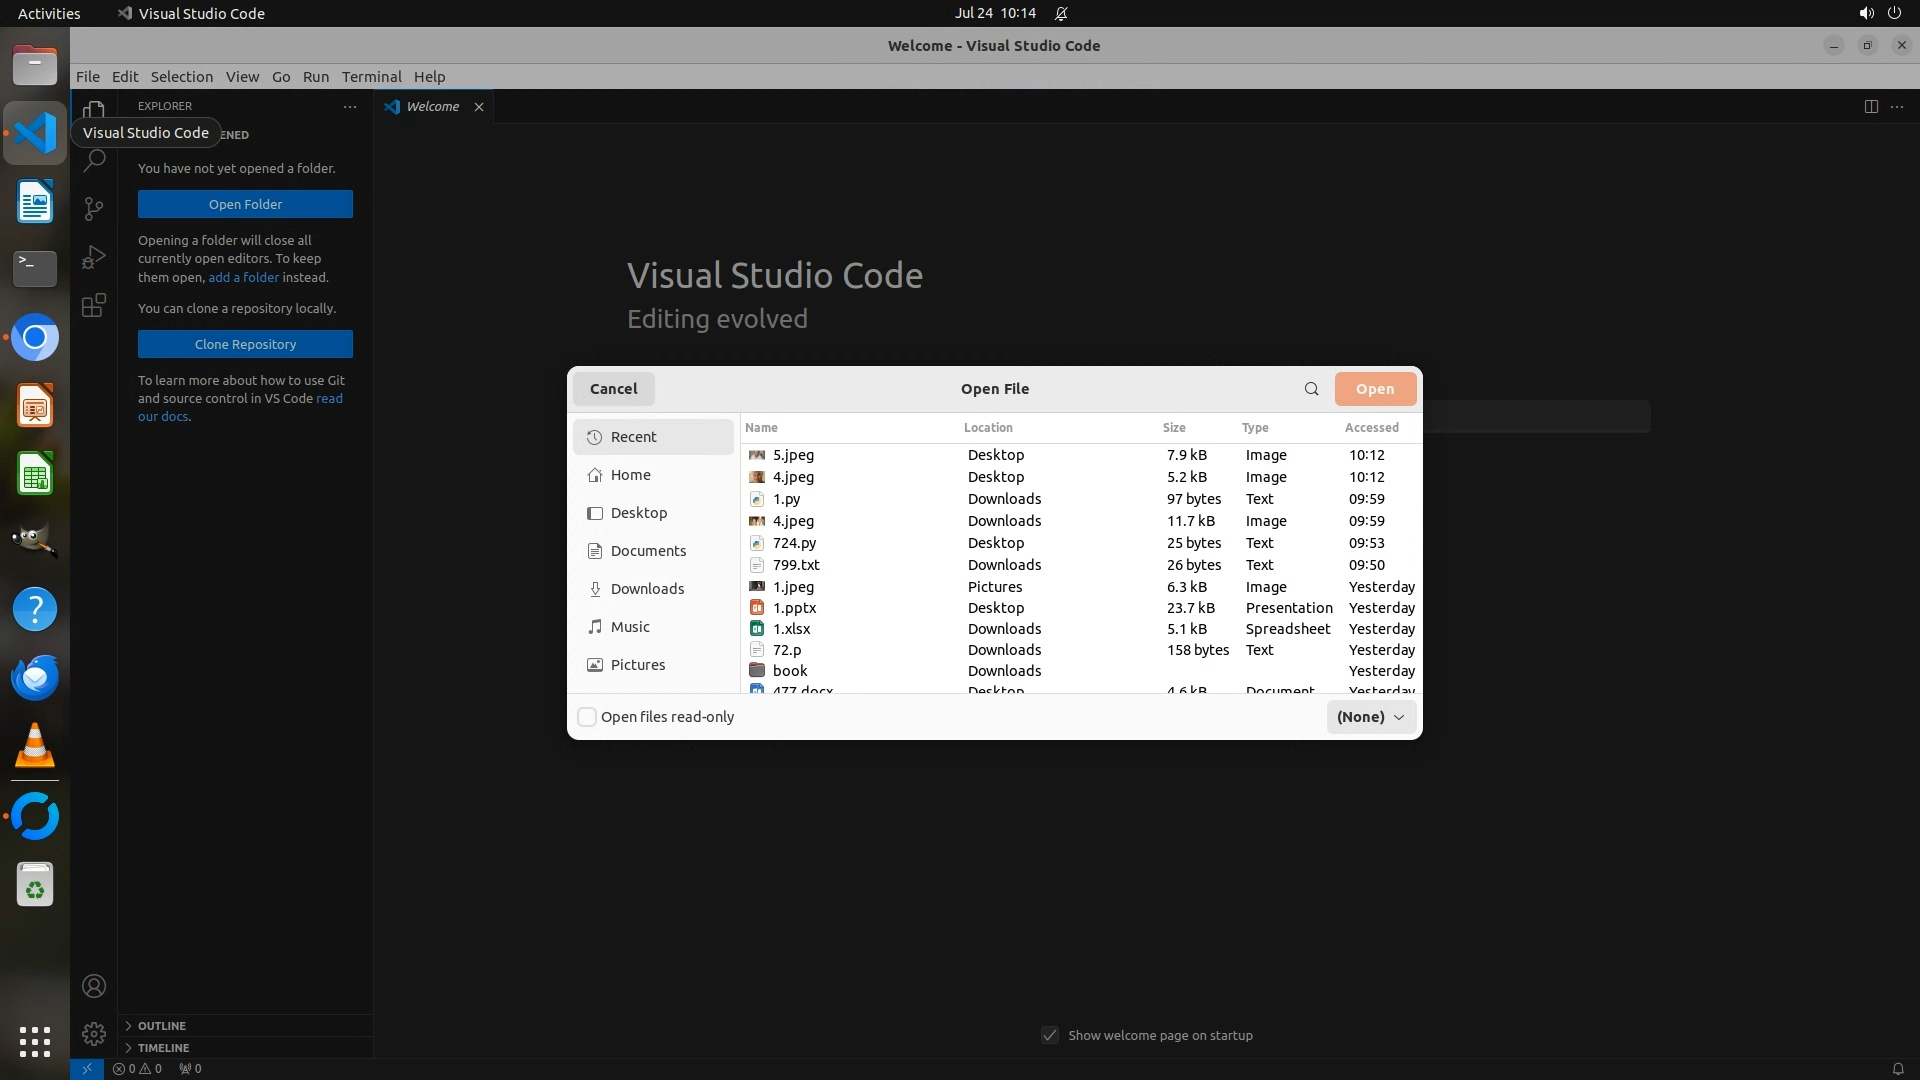The height and width of the screenshot is (1080, 1920).
Task: Click the Accounts icon in activity bar
Action: point(94,986)
